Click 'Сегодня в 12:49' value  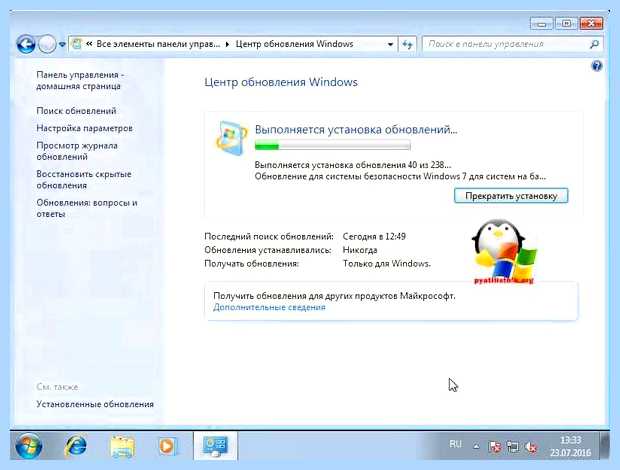[x=374, y=236]
